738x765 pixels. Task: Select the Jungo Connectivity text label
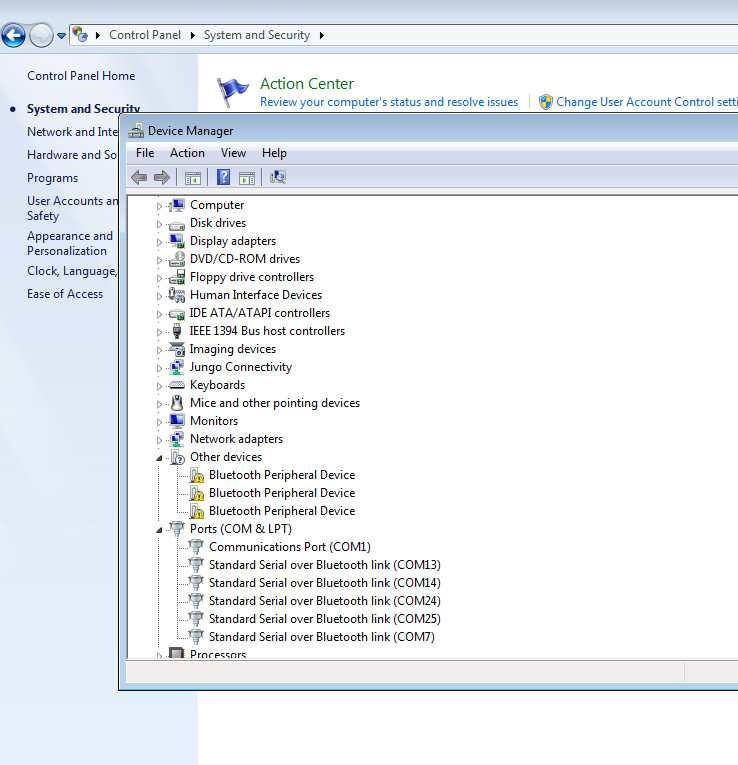click(x=240, y=367)
